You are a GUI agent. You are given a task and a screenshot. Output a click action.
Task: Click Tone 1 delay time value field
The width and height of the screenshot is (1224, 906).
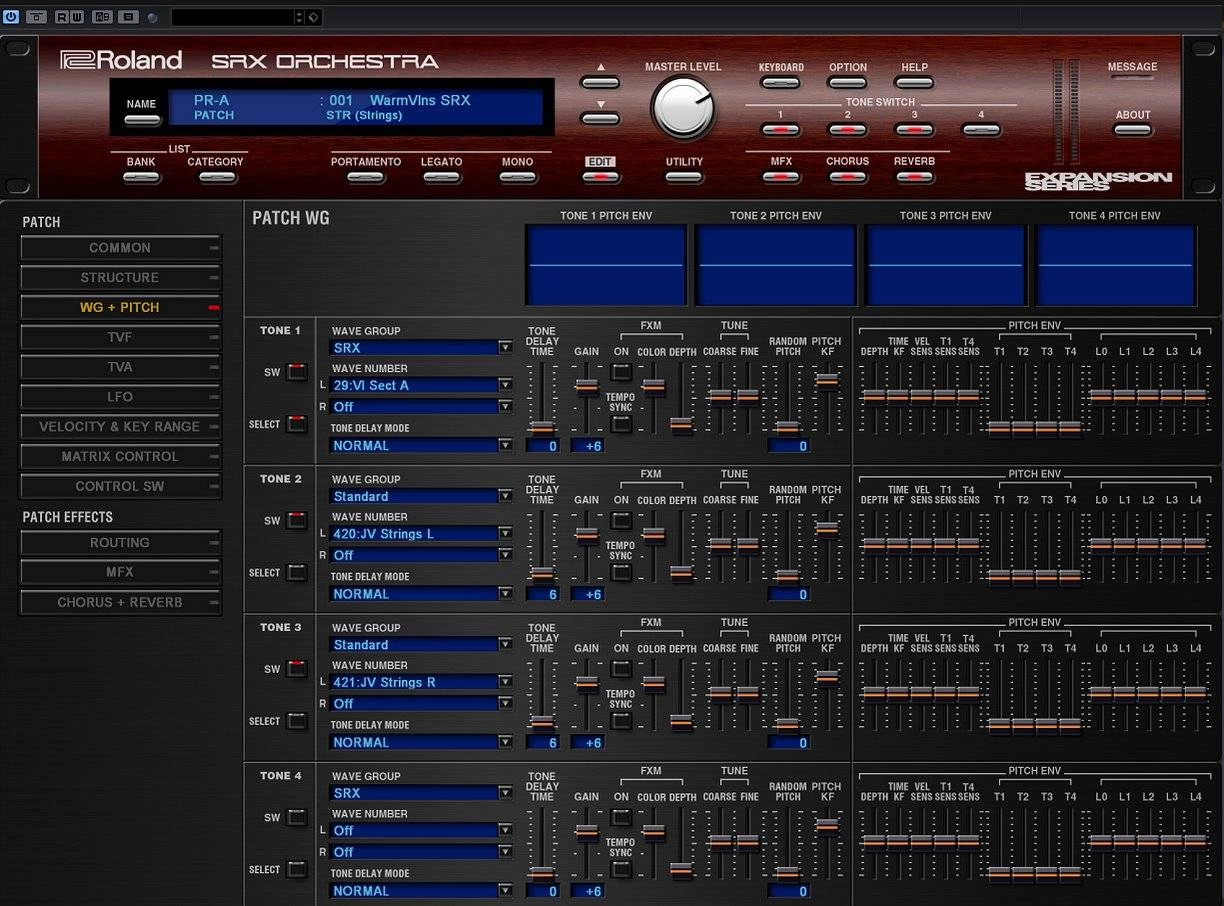click(x=542, y=446)
